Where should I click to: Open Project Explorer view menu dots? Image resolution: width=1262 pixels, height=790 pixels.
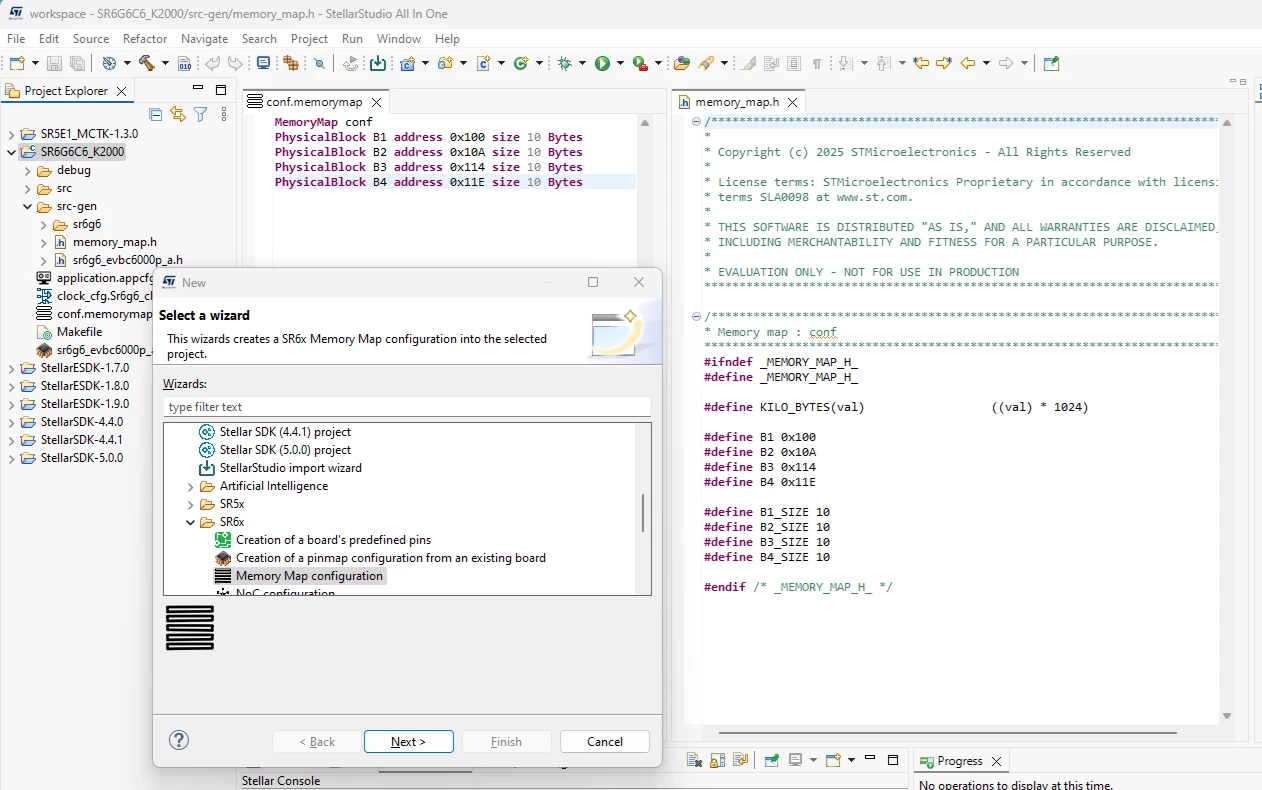(223, 115)
